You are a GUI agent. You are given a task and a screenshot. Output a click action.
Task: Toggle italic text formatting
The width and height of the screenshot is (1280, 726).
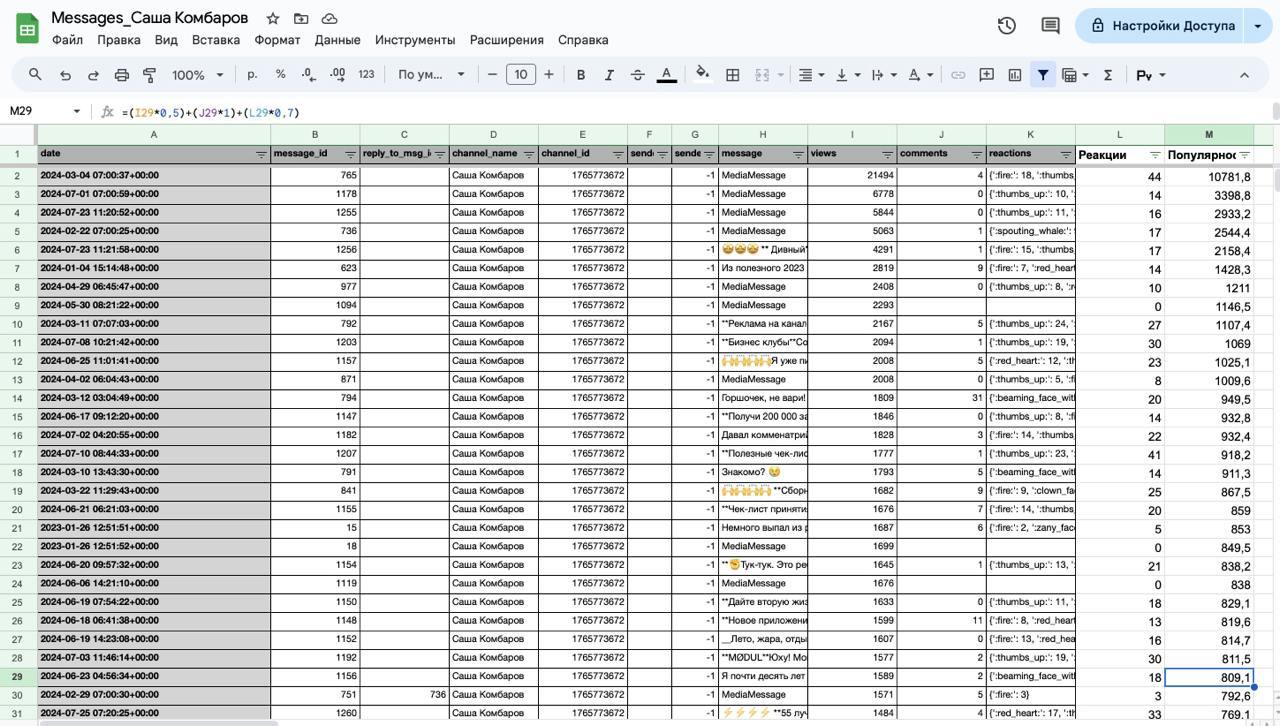[x=609, y=75]
